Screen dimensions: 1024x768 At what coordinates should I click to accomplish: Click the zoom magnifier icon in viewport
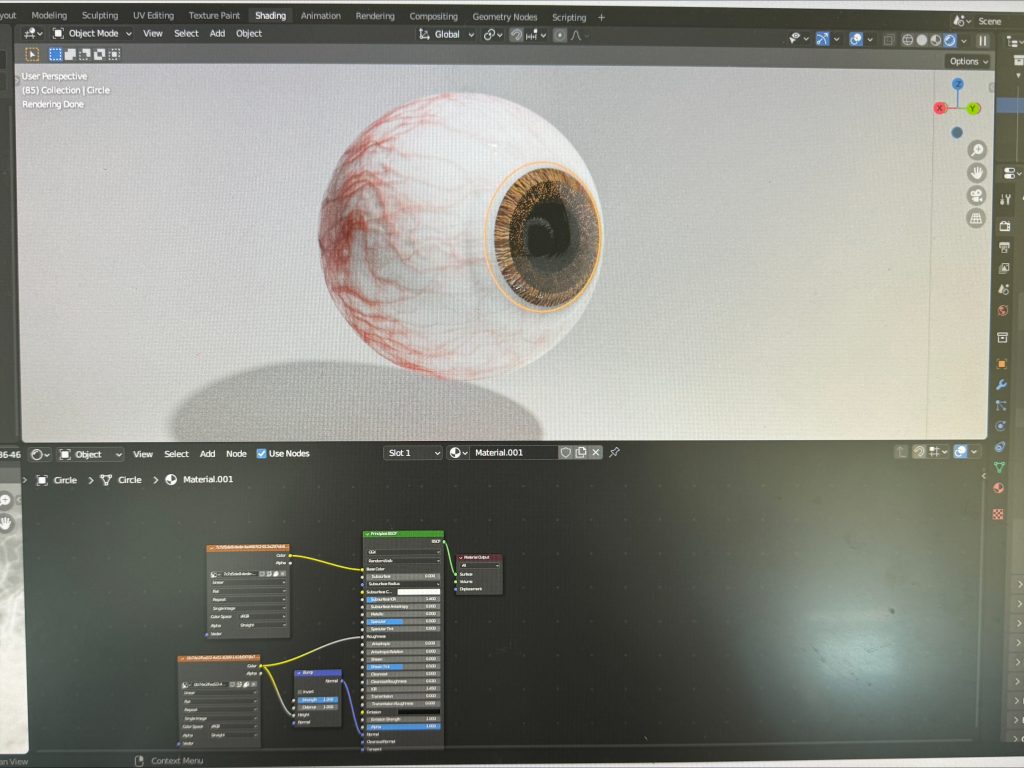976,151
